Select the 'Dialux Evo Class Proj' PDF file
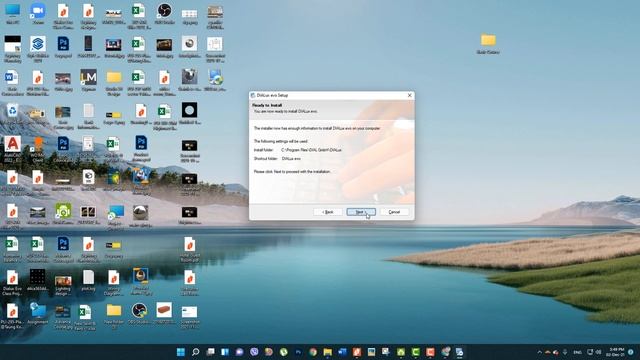This screenshot has width=640, height=360. (x=12, y=283)
